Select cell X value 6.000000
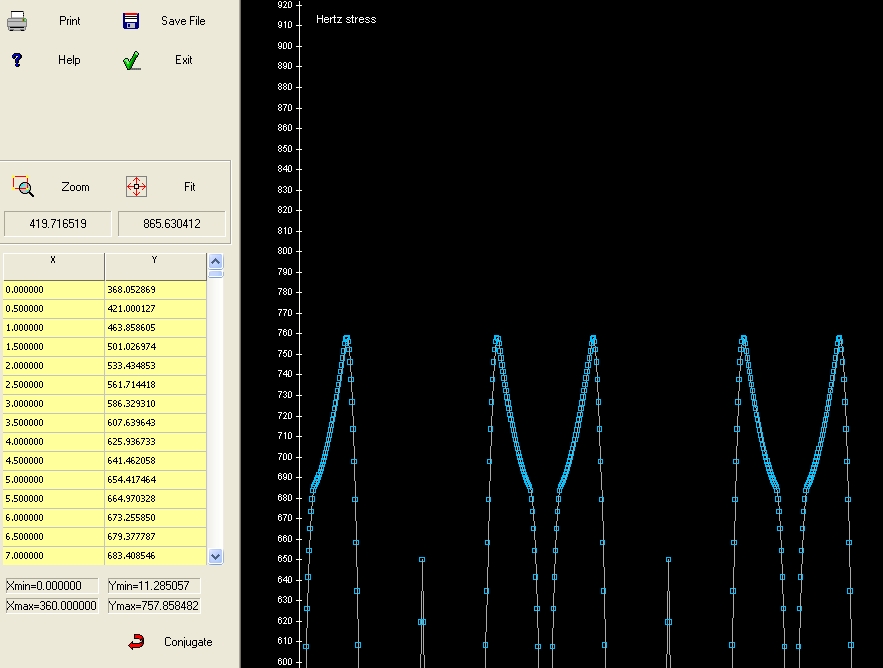 coord(53,518)
